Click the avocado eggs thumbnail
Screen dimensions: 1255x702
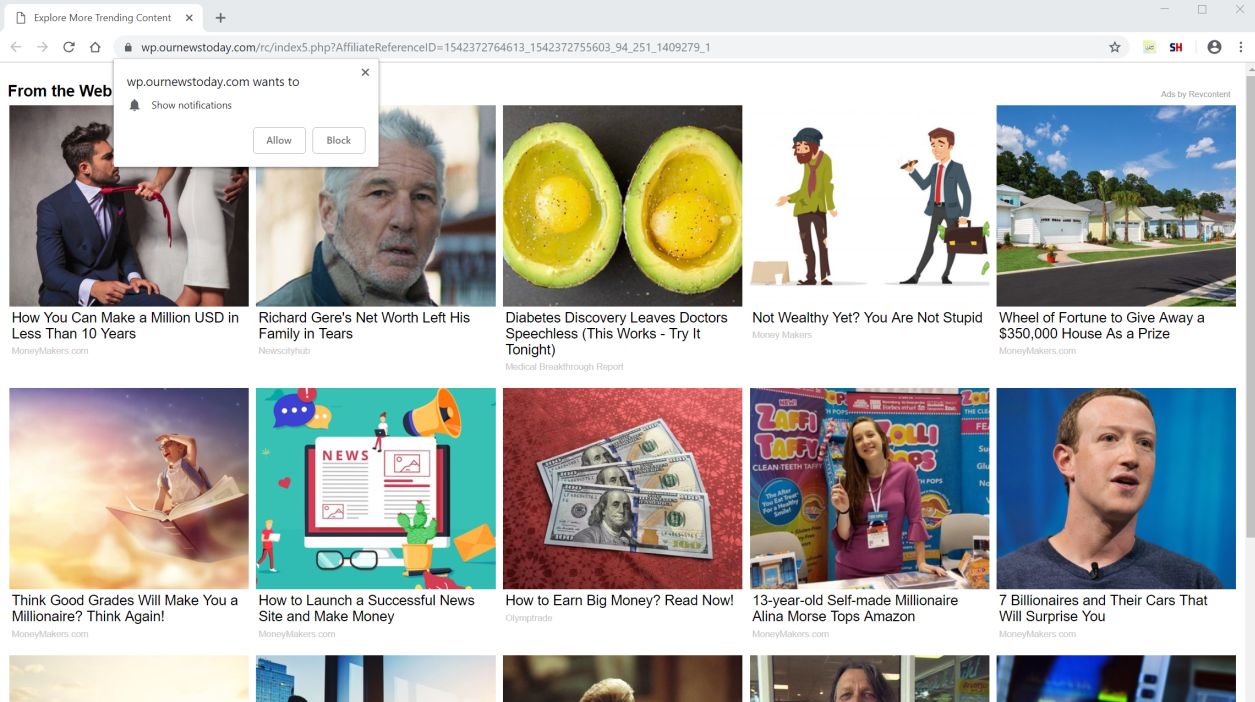[622, 205]
